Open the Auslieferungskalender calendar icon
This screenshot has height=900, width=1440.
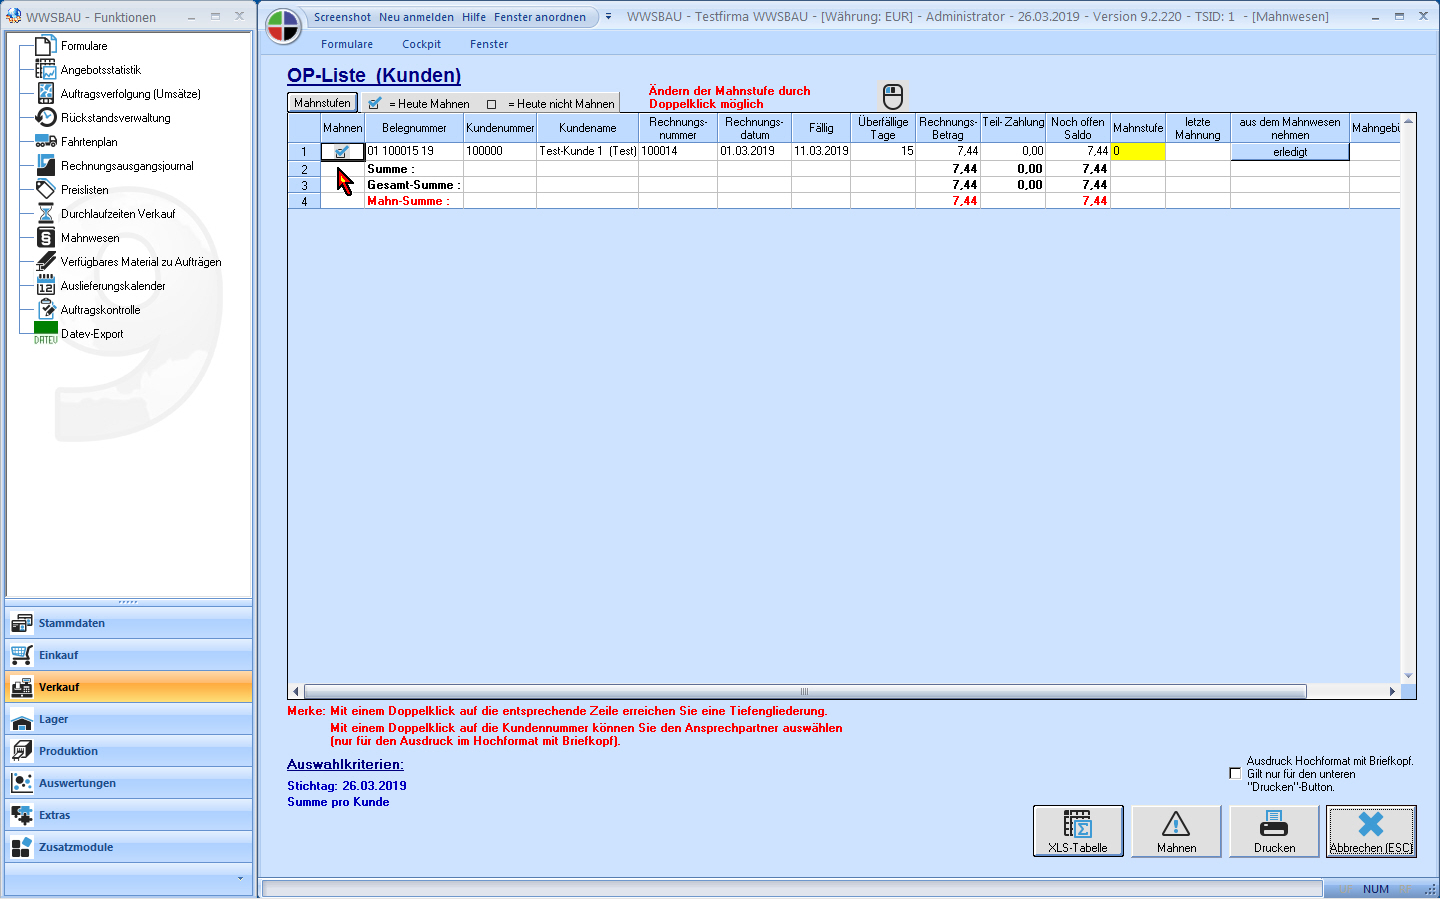46,286
